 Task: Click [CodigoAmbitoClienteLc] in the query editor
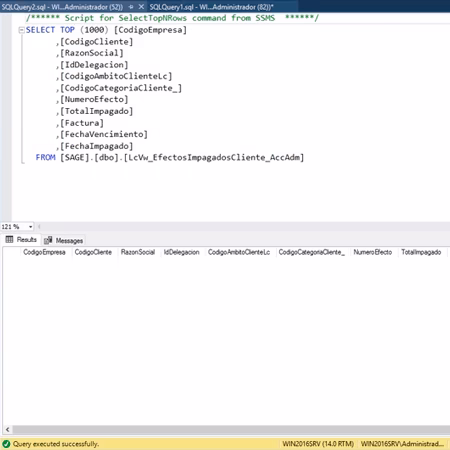point(116,76)
